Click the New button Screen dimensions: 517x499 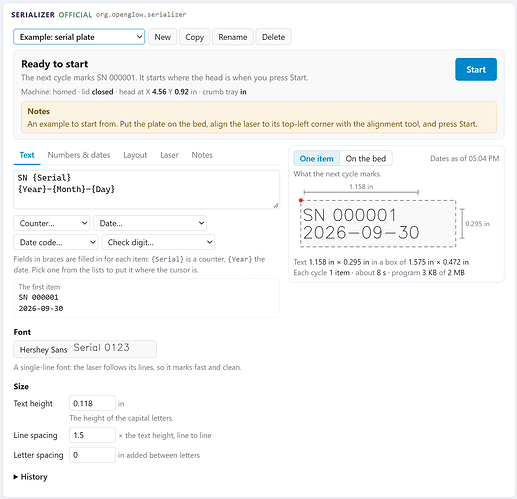(162, 37)
